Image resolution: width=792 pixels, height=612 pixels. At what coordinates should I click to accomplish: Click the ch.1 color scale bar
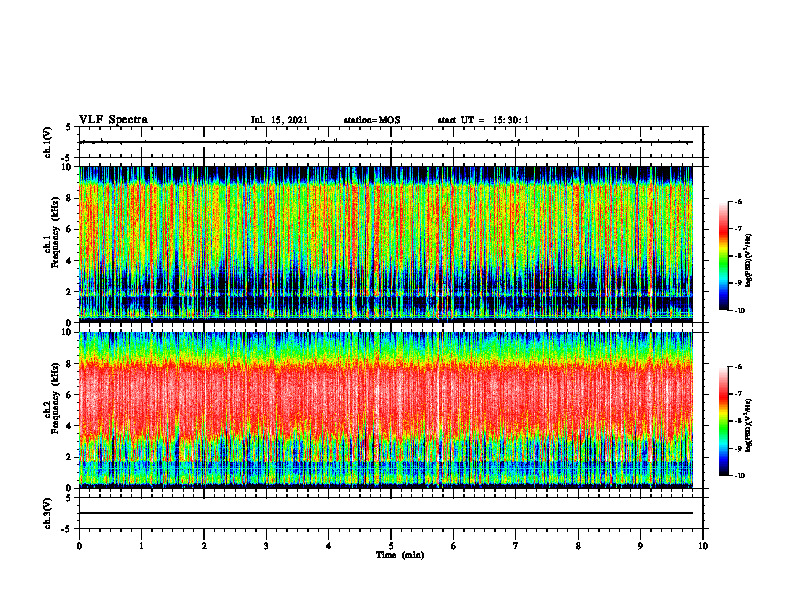[723, 256]
